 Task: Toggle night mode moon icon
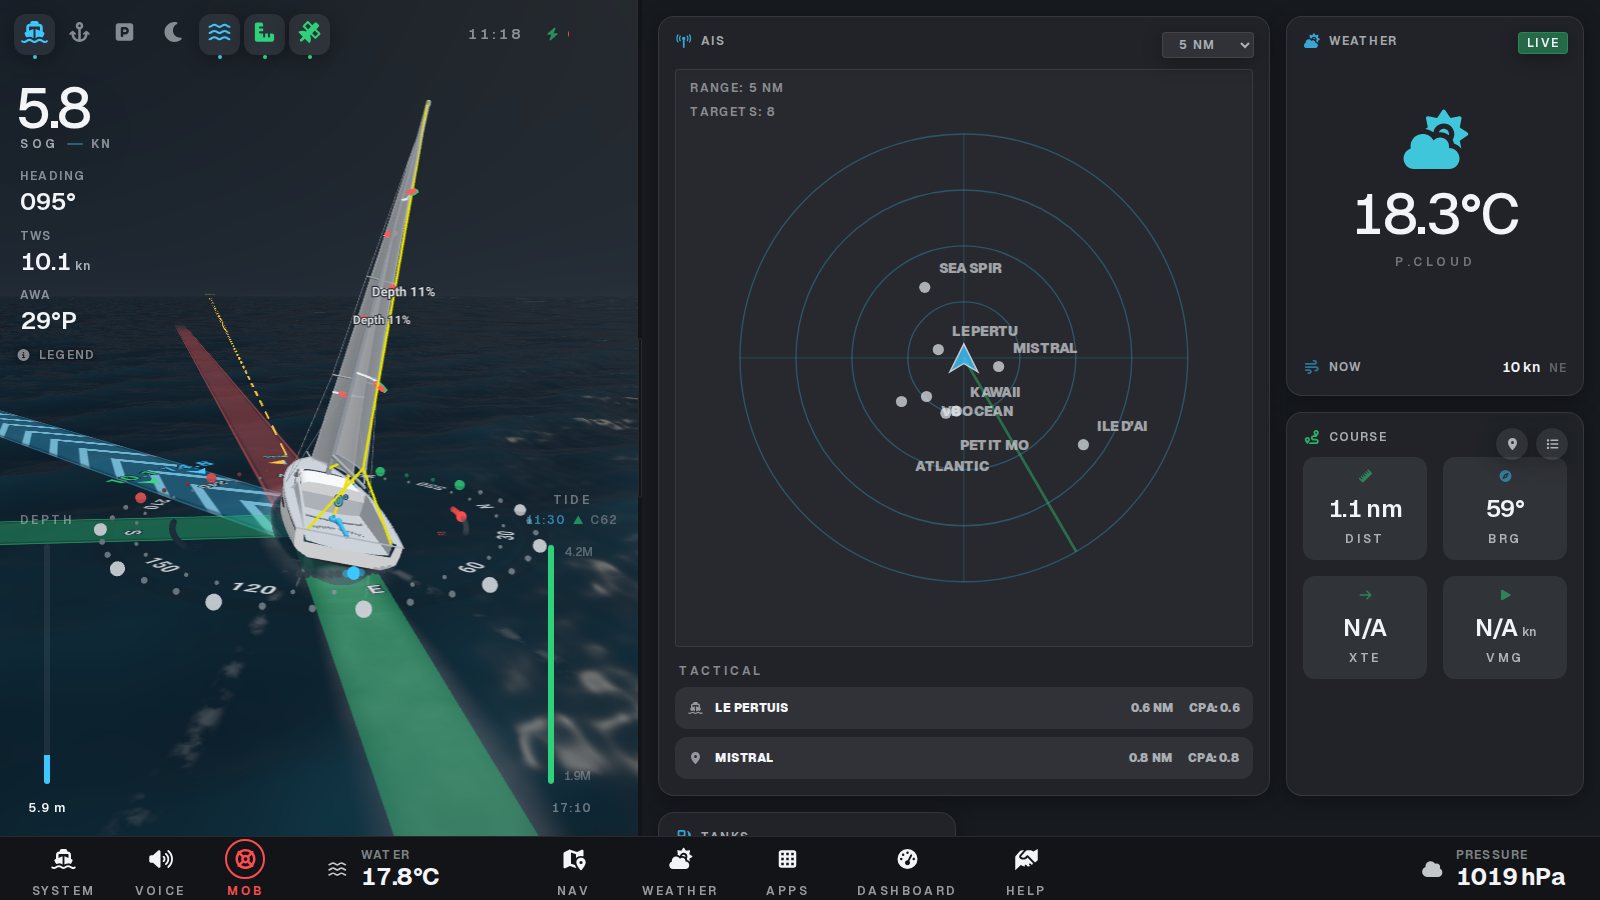[x=173, y=33]
